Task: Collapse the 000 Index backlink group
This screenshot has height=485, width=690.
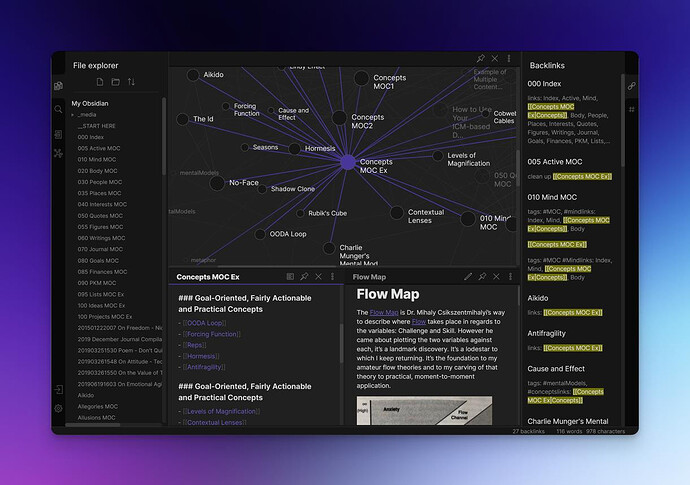Action: [544, 84]
